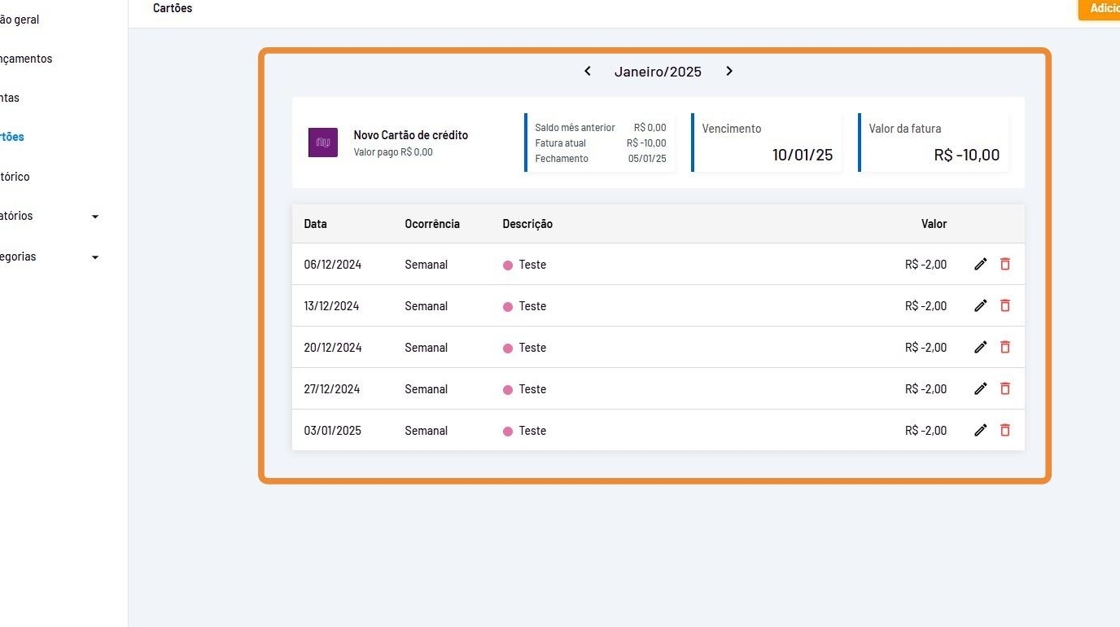Delete the 06/12/2024 Teste entry
The height and width of the screenshot is (627, 1120).
1005,264
